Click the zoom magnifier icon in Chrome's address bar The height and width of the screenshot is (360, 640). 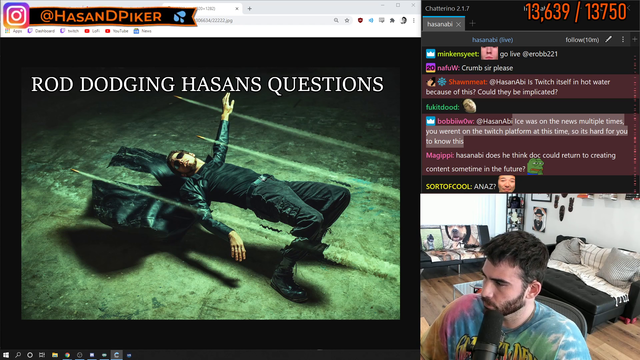click(x=336, y=20)
